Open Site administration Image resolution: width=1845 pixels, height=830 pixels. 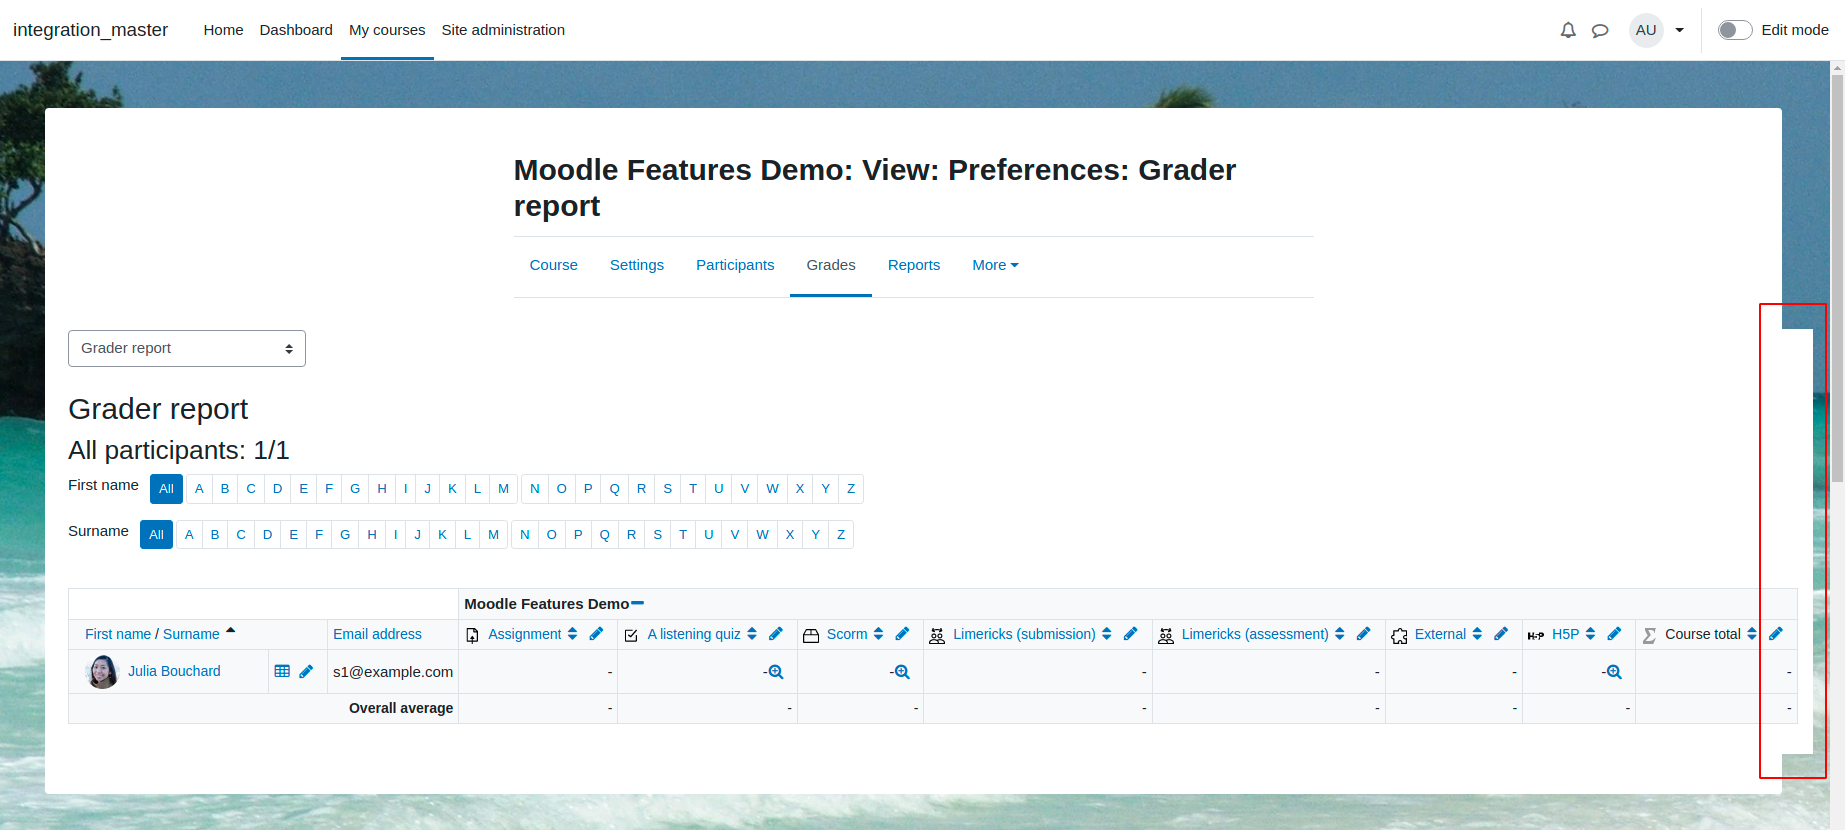tap(503, 30)
